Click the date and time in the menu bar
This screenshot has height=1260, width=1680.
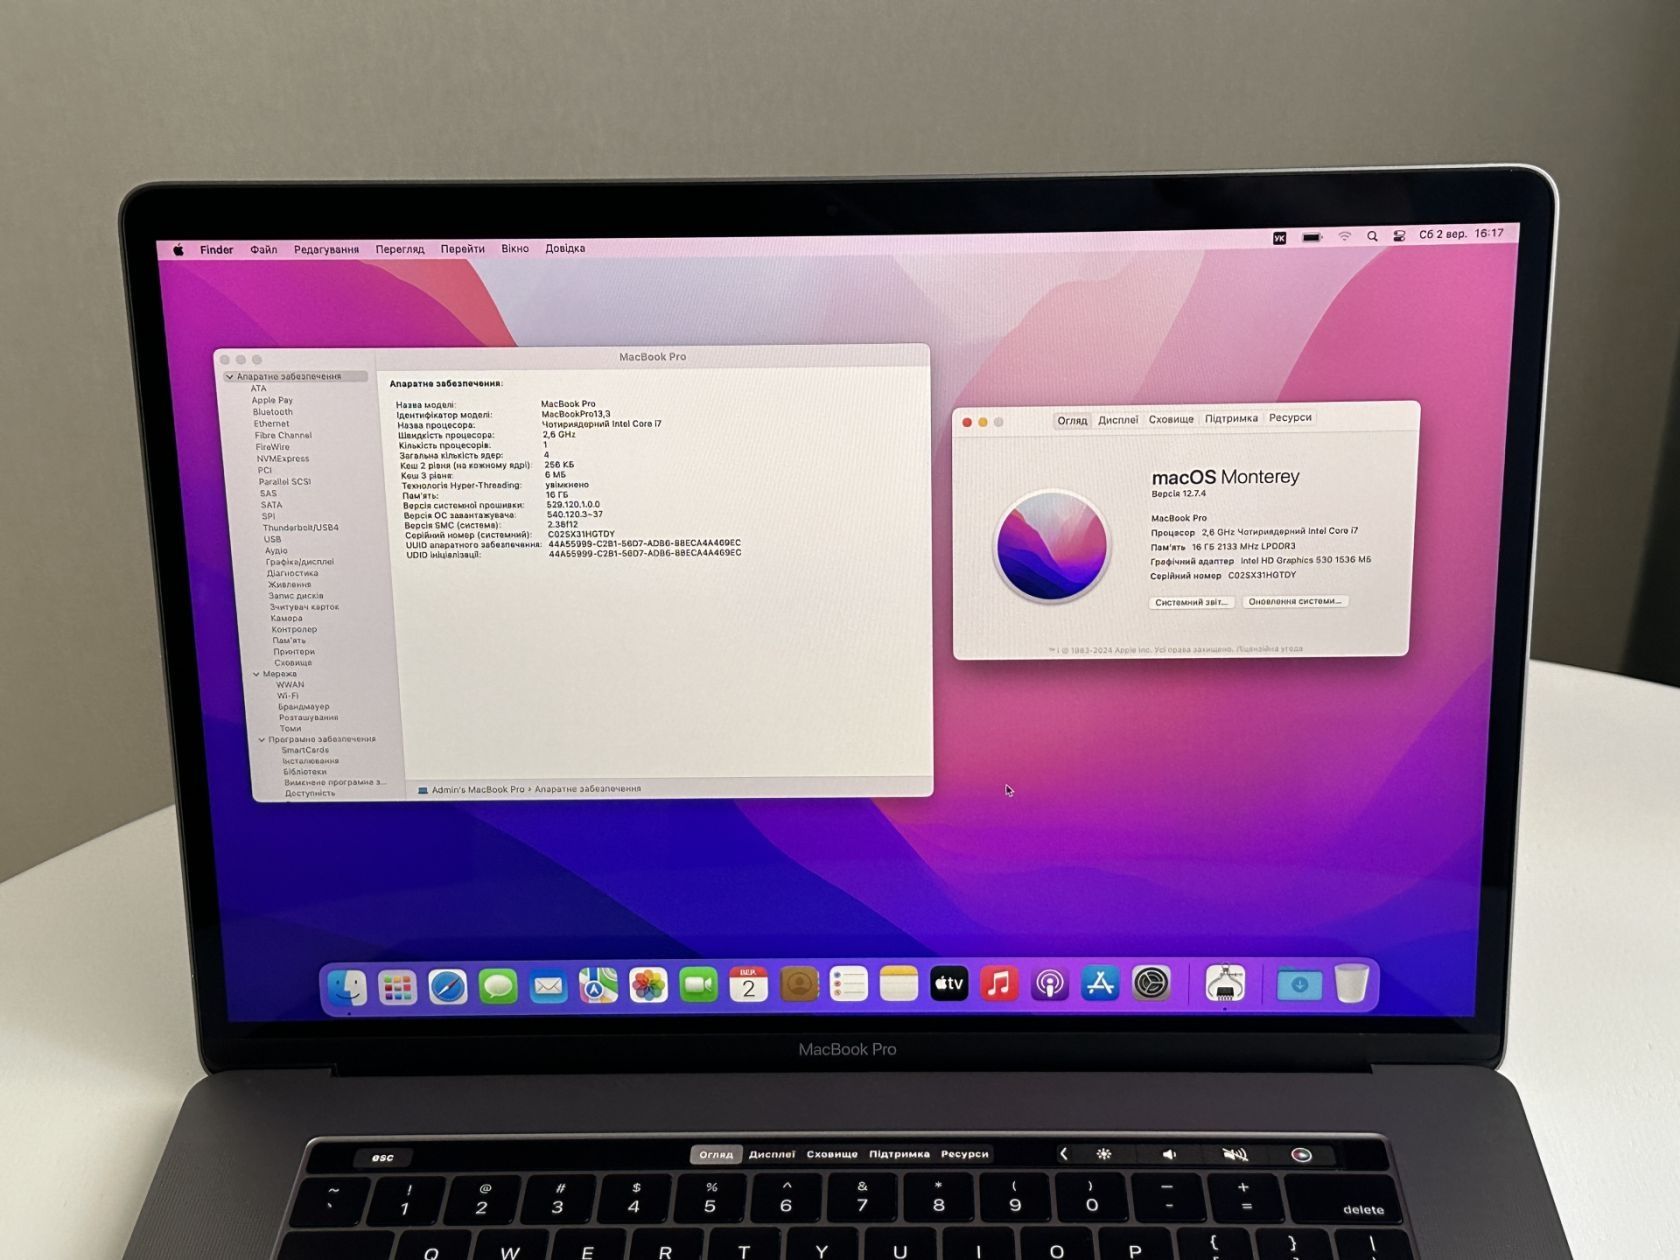click(1461, 234)
